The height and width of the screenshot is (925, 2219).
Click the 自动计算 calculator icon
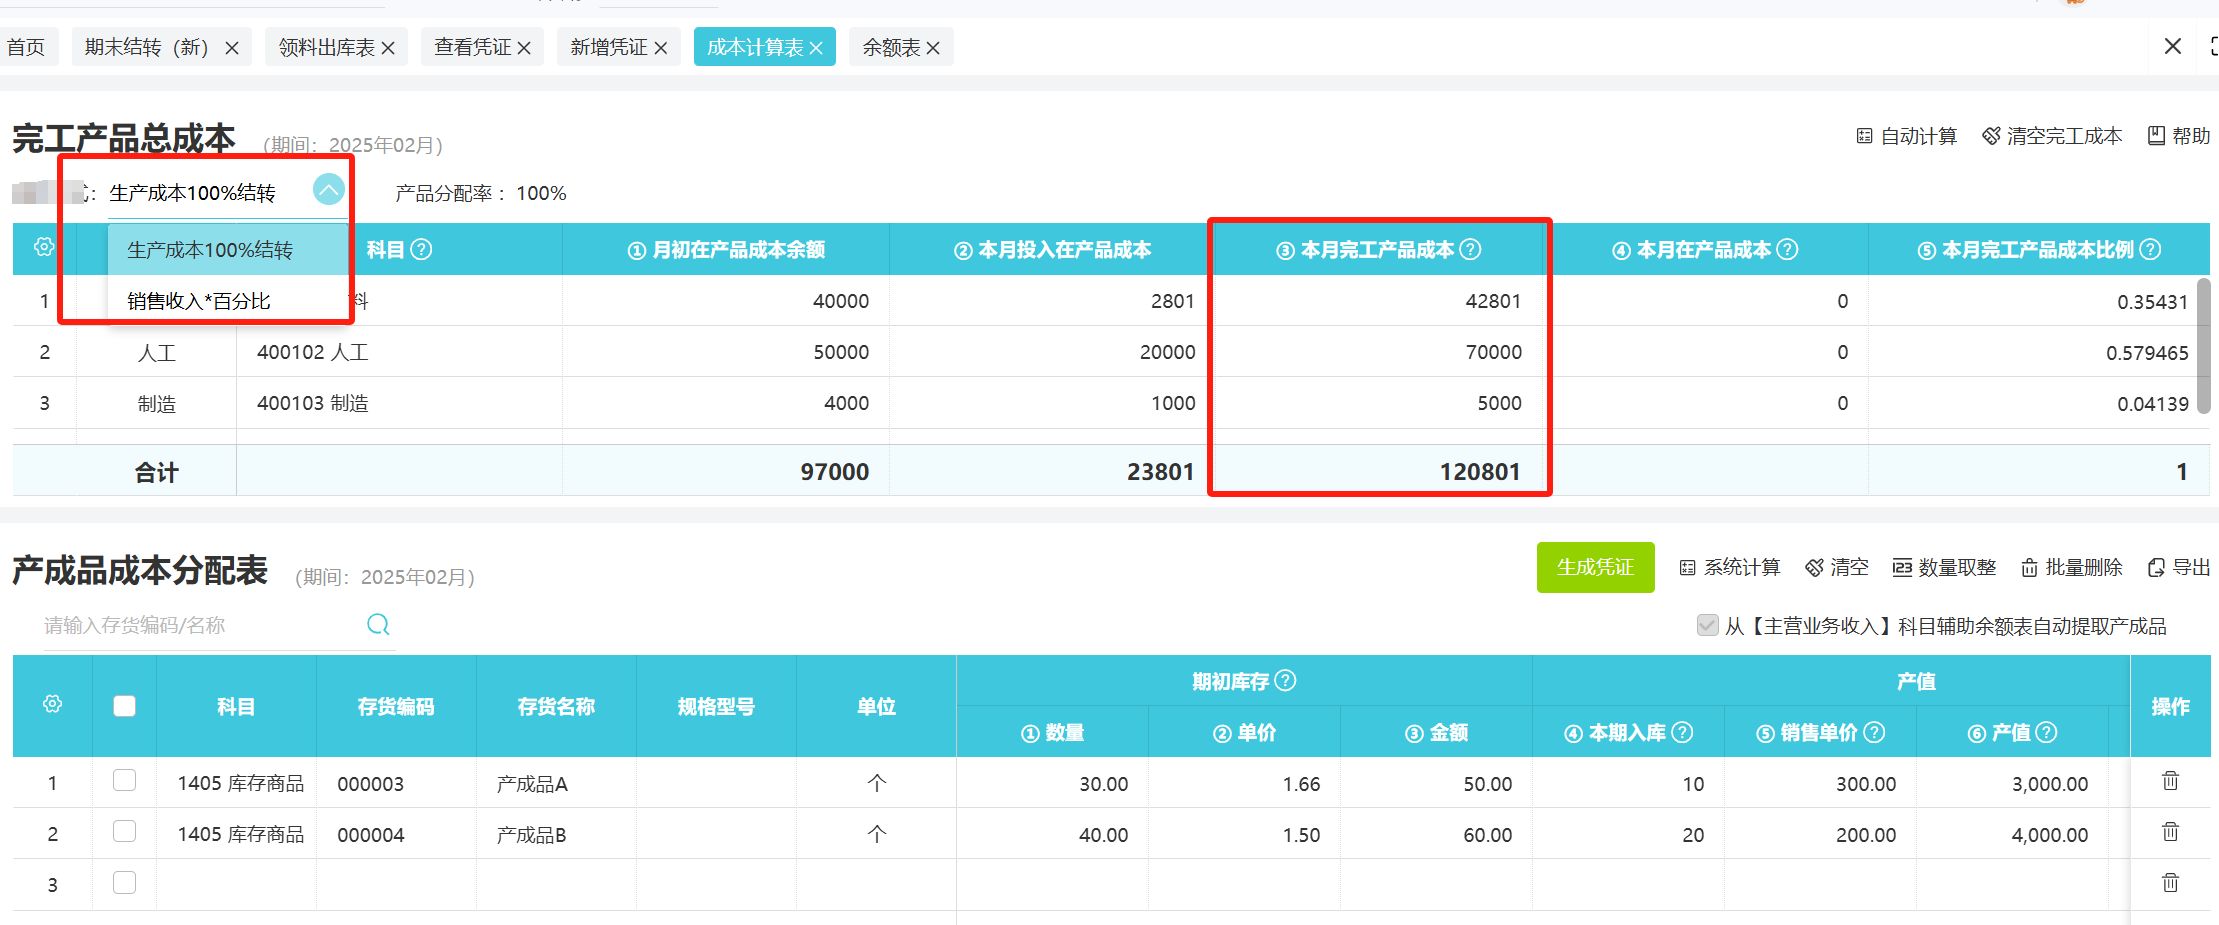coord(1864,136)
